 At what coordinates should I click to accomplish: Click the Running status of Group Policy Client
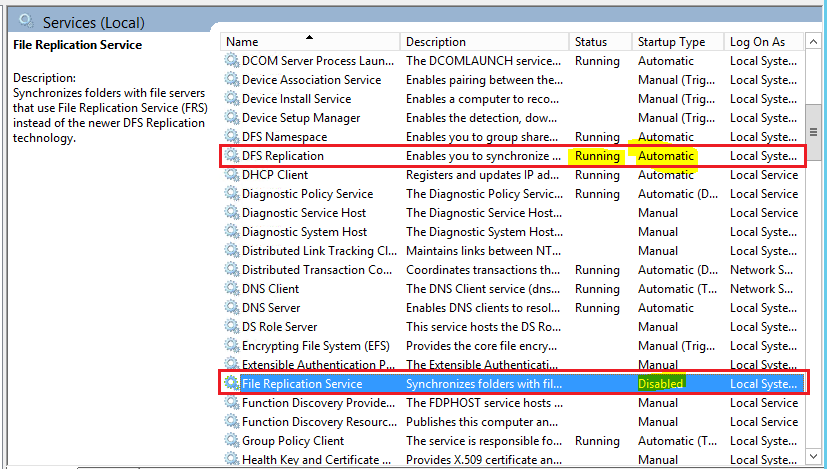pyautogui.click(x=597, y=441)
